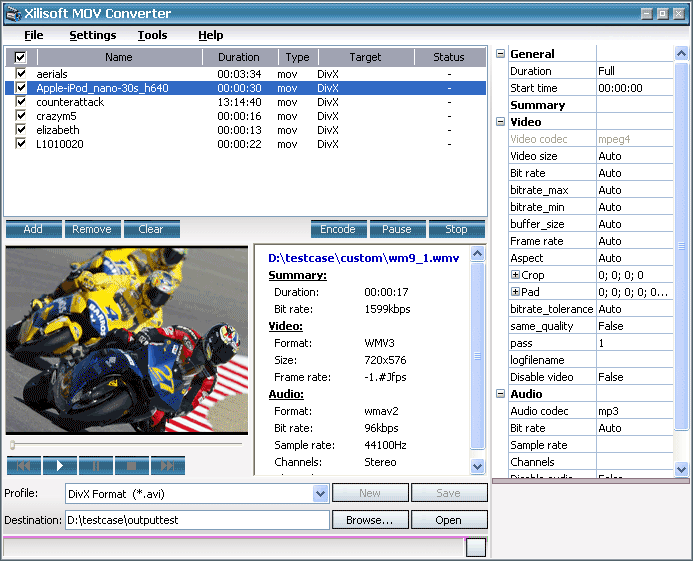This screenshot has width=693, height=561.
Task: Uncheck the crazym5 file checkbox
Action: pyautogui.click(x=20, y=116)
